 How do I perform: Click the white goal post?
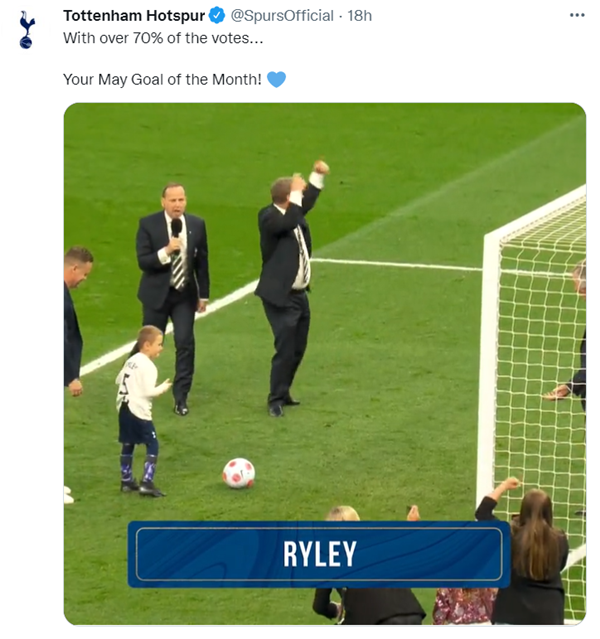[x=489, y=367]
